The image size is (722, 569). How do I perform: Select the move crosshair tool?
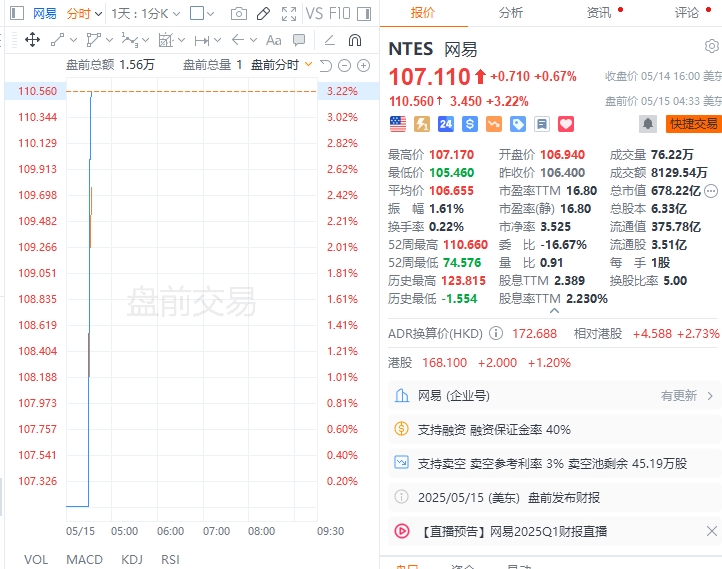(32, 40)
